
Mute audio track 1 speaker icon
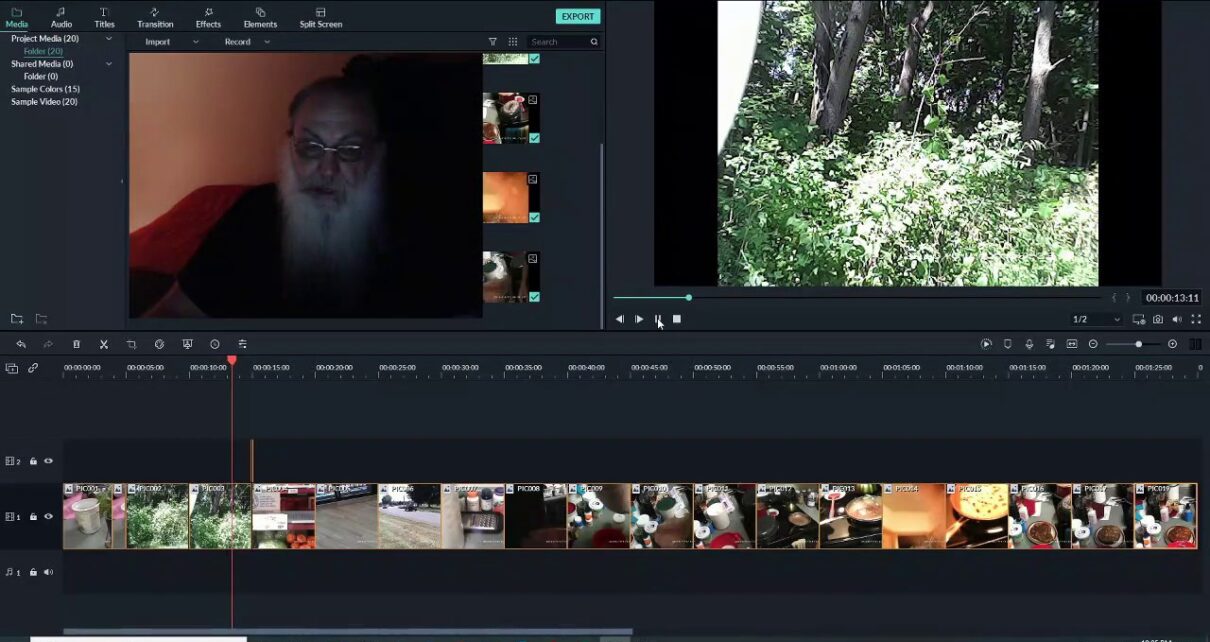[x=48, y=572]
